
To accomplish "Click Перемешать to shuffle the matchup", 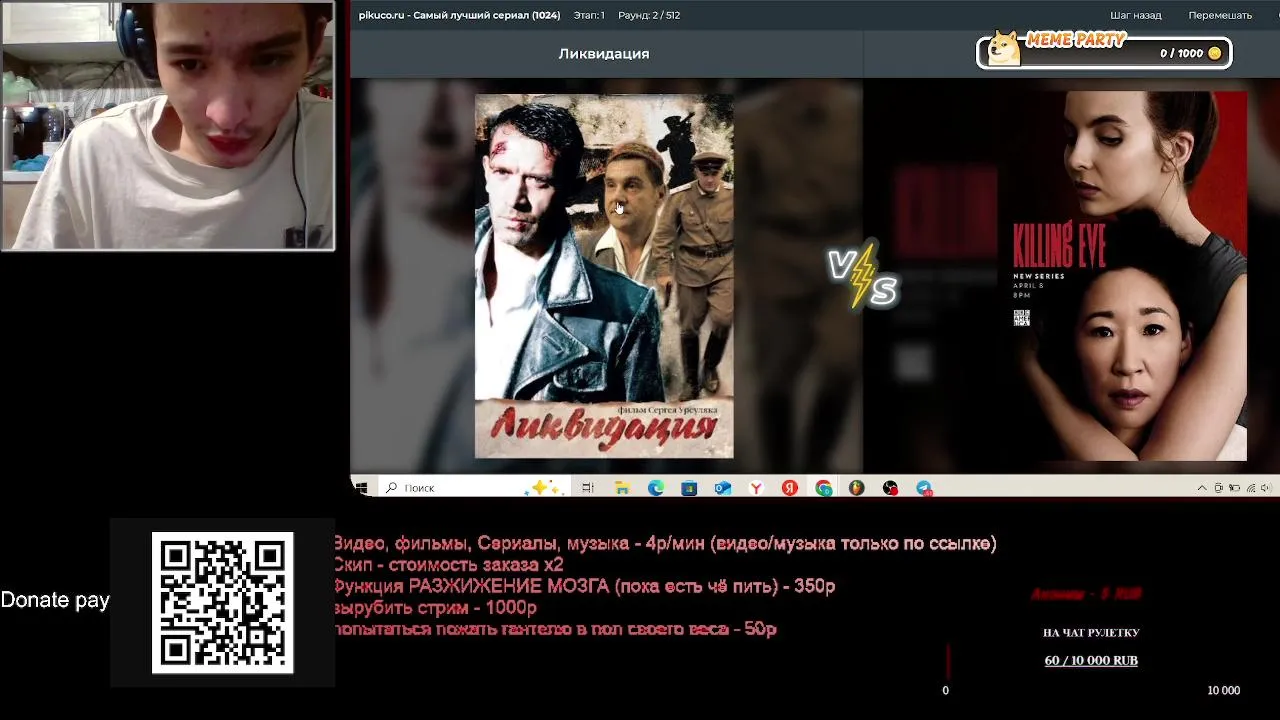I will 1220,15.
